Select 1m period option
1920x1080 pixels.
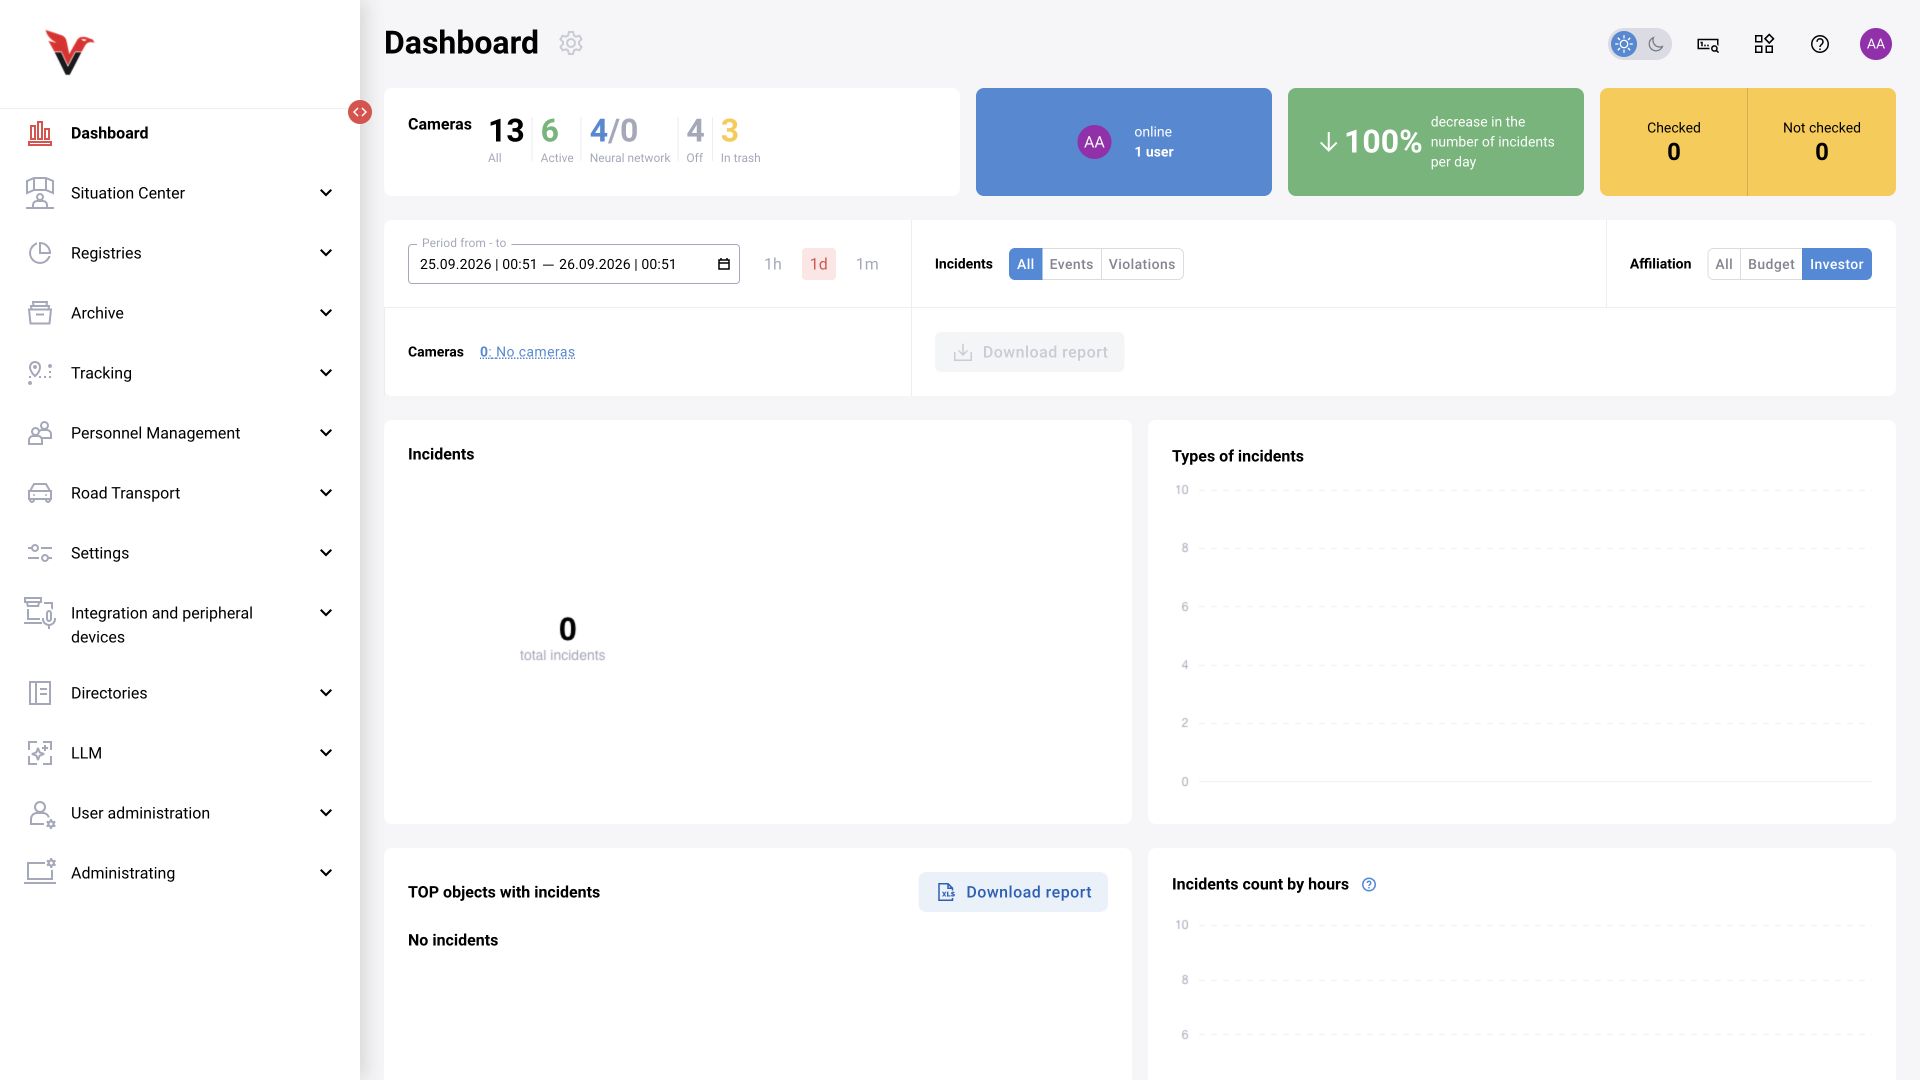click(x=867, y=264)
